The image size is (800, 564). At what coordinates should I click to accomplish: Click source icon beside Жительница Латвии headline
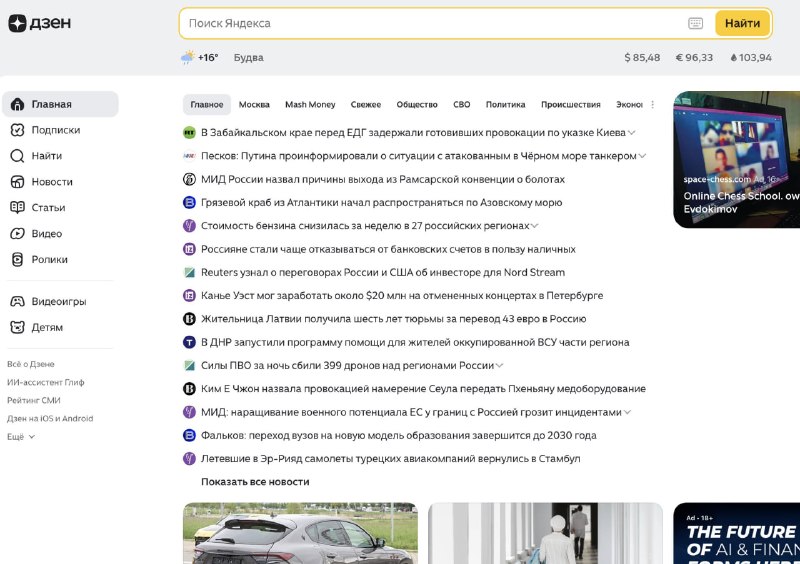coord(189,319)
